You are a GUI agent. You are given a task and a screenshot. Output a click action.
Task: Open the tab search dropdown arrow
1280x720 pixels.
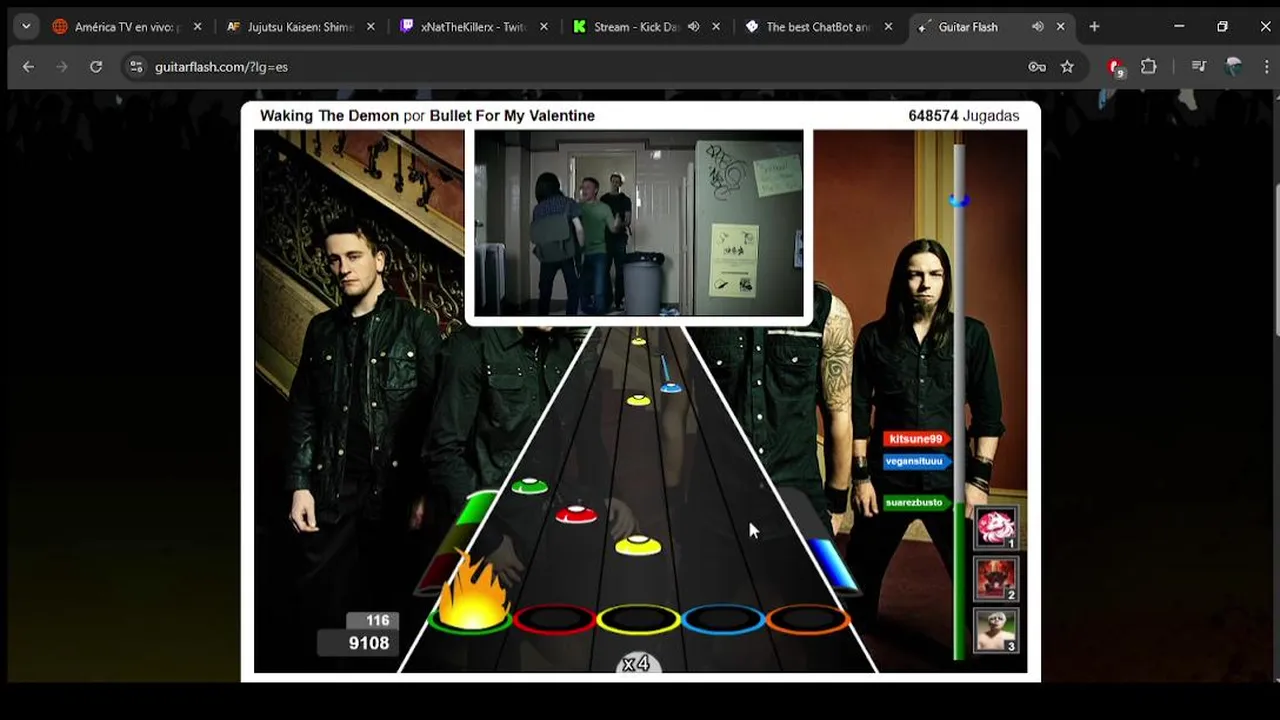tap(26, 27)
